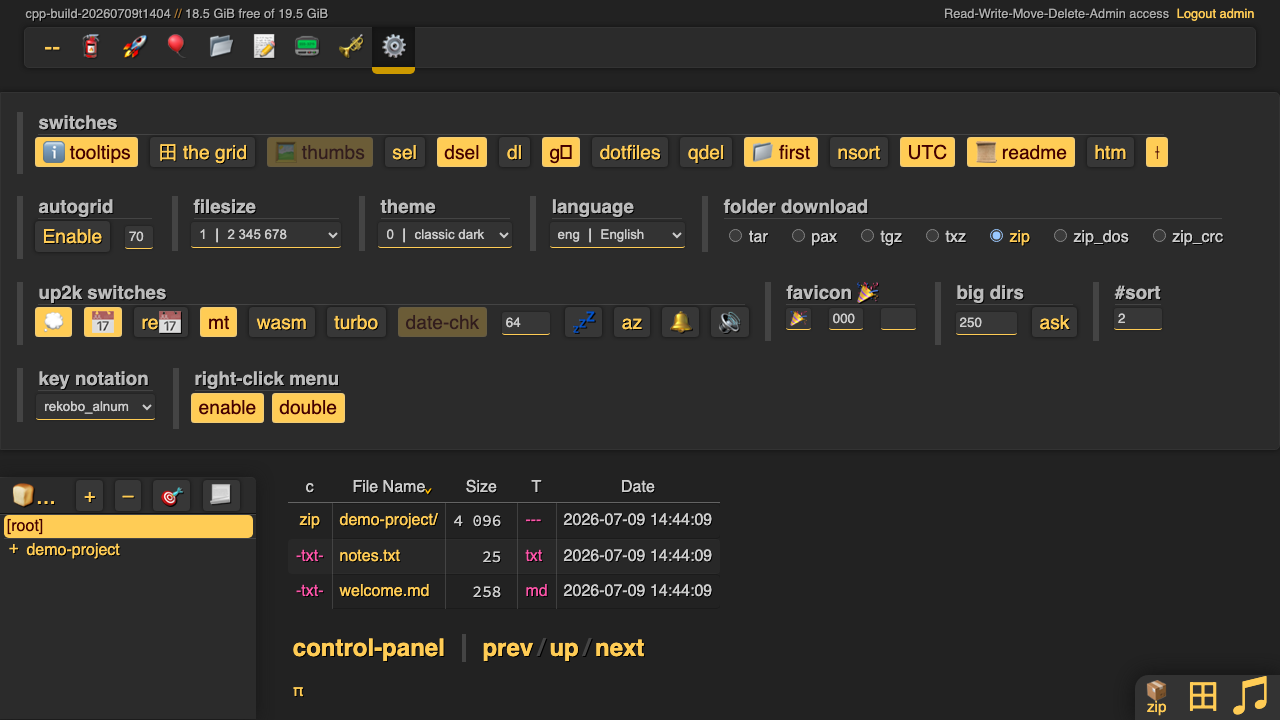Click the autogrid Enable button

(72, 236)
